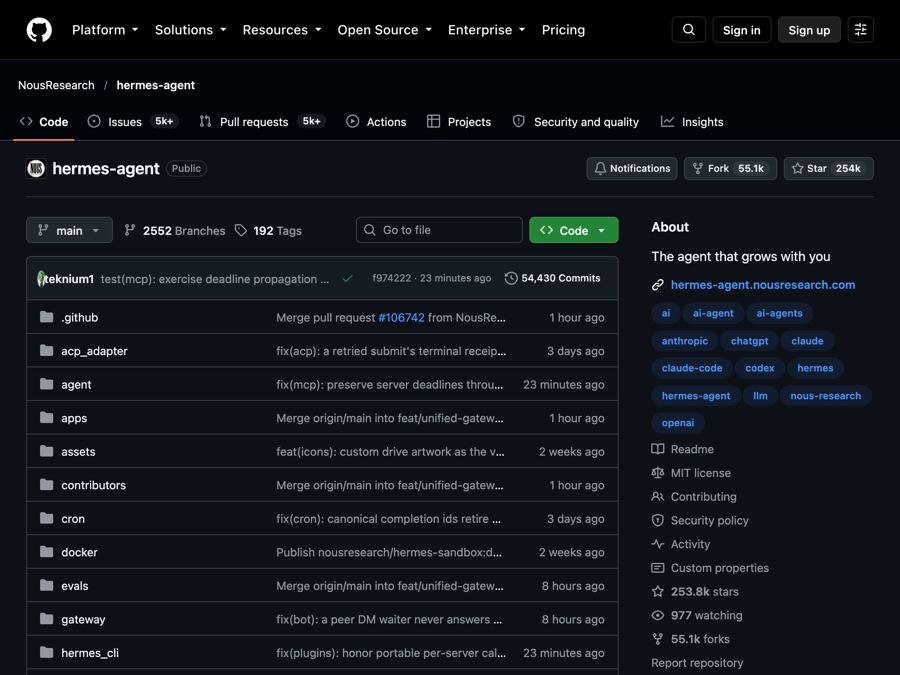900x675 pixels.
Task: Star the hermes-agent repository
Action: (x=829, y=169)
